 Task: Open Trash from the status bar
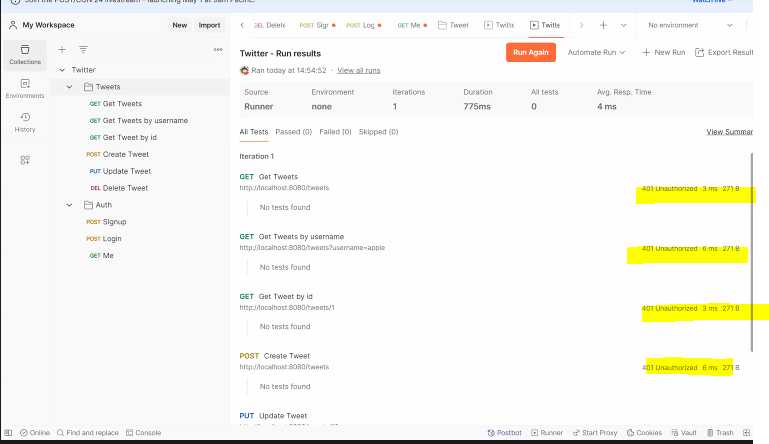(x=720, y=433)
